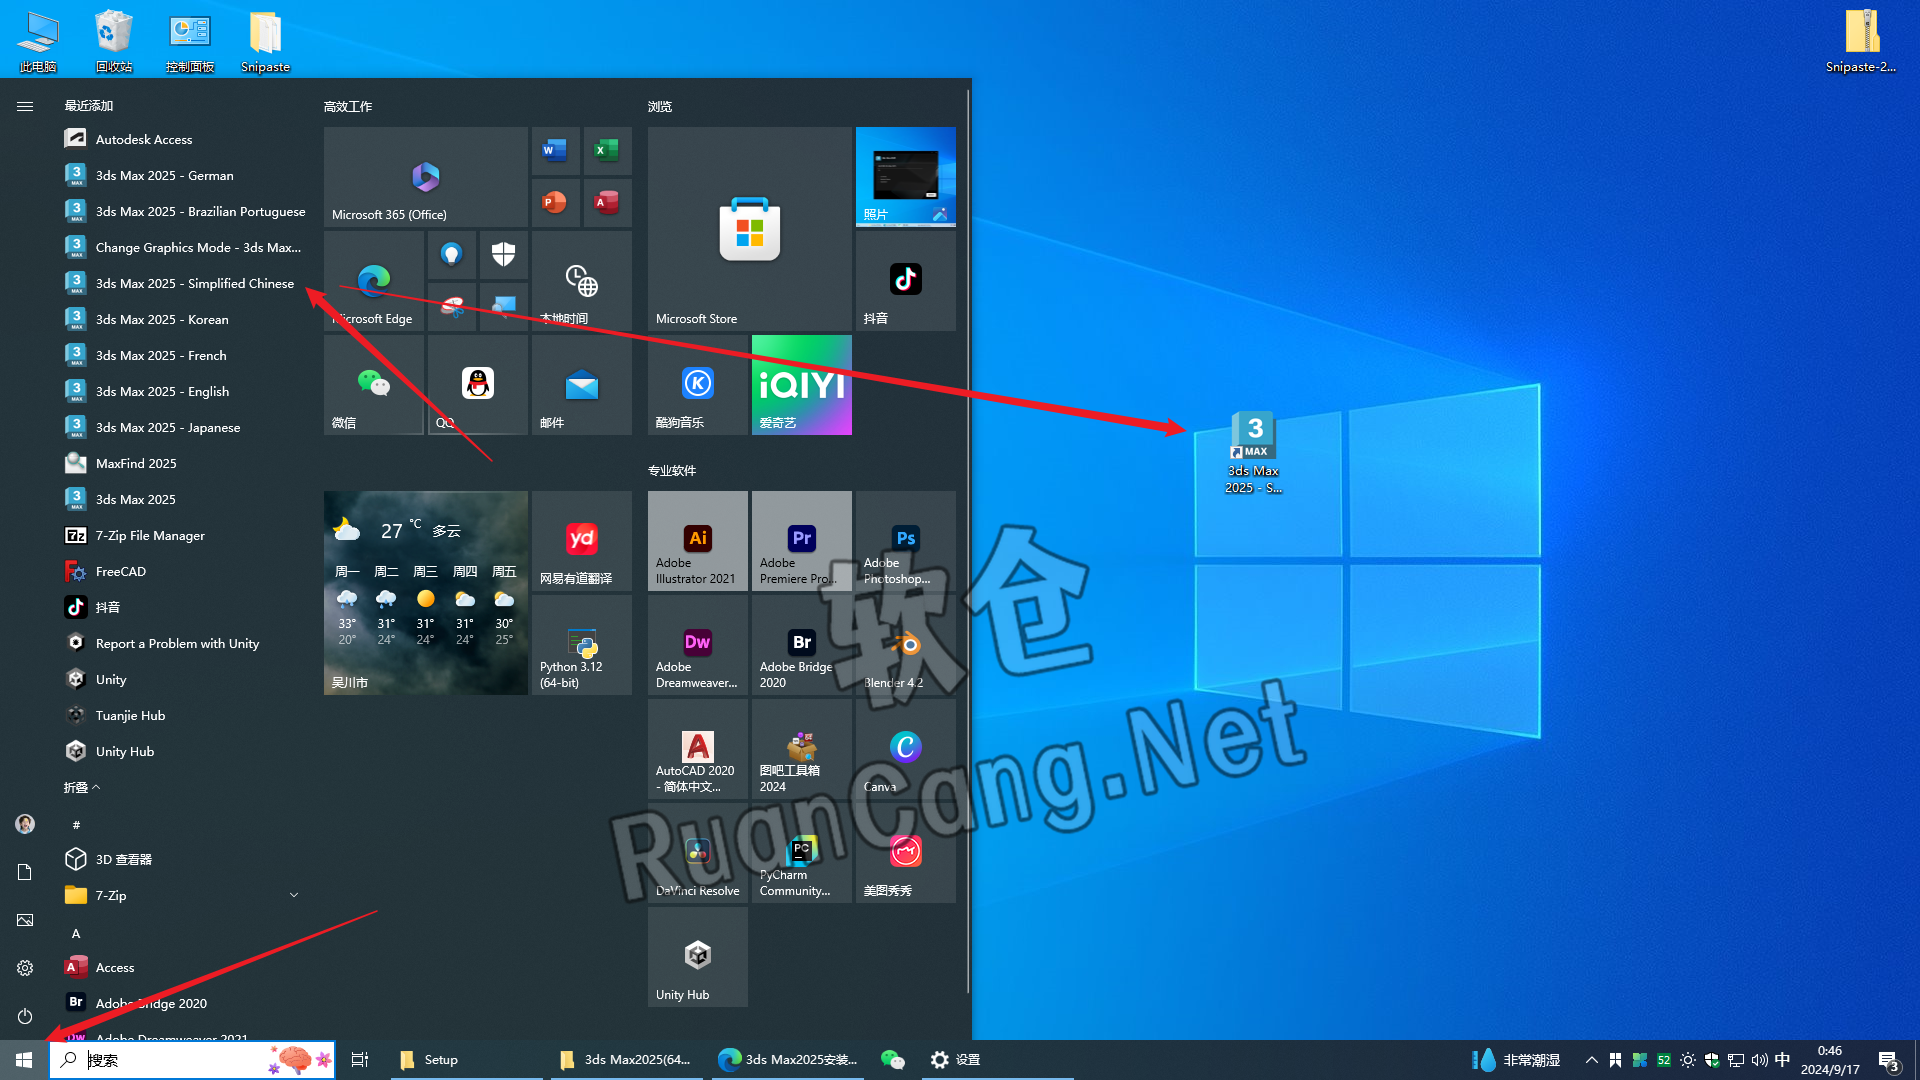Open Change Graphics Mode - 3ds Max entry

[185, 247]
